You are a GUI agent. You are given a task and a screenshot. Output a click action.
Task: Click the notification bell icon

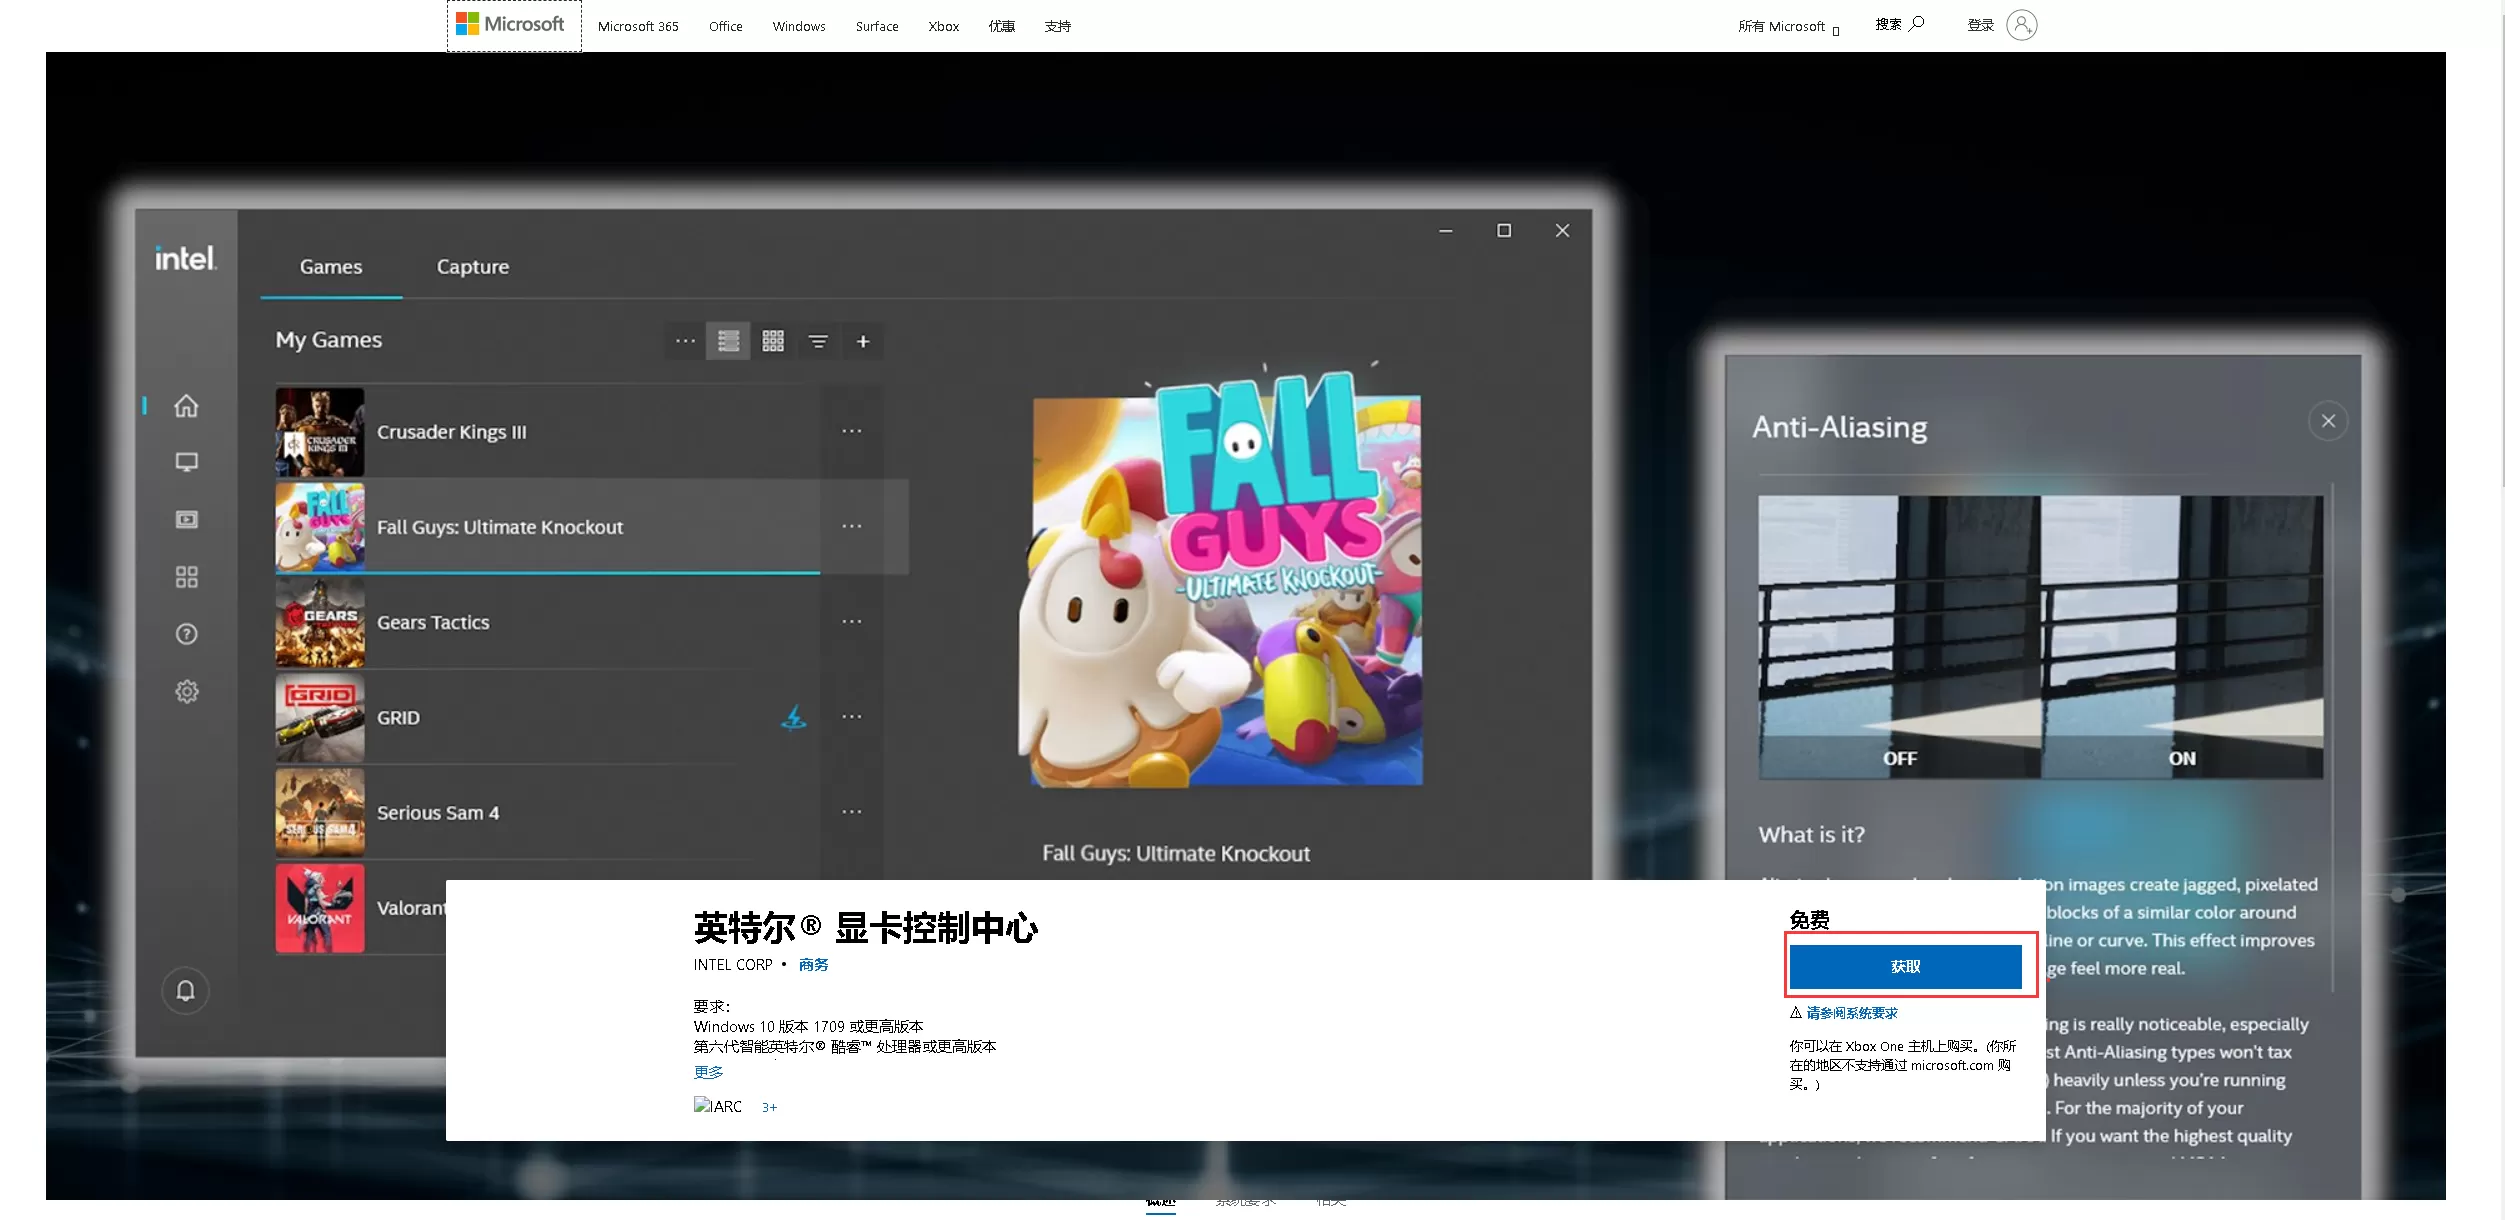(x=186, y=990)
